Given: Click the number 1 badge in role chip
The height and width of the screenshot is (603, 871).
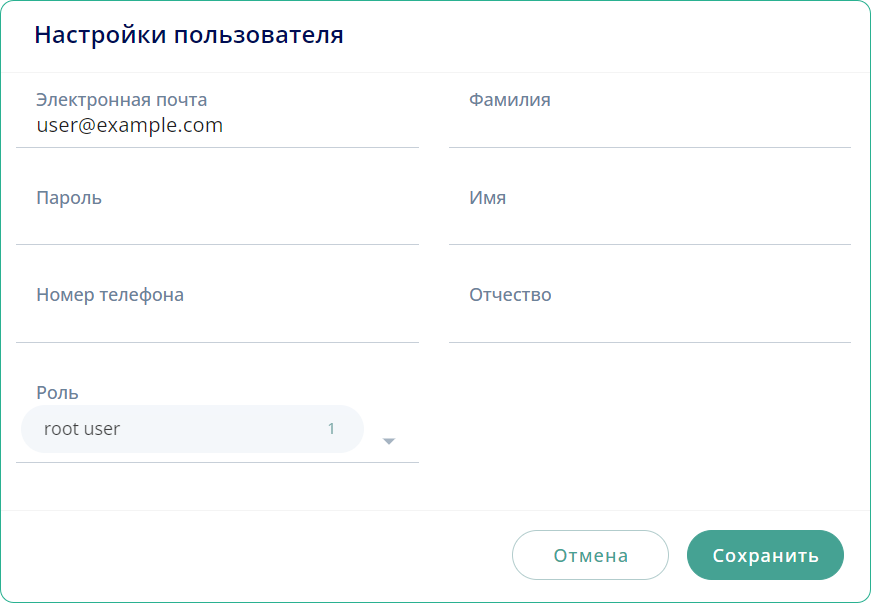Looking at the screenshot, I should pyautogui.click(x=331, y=429).
